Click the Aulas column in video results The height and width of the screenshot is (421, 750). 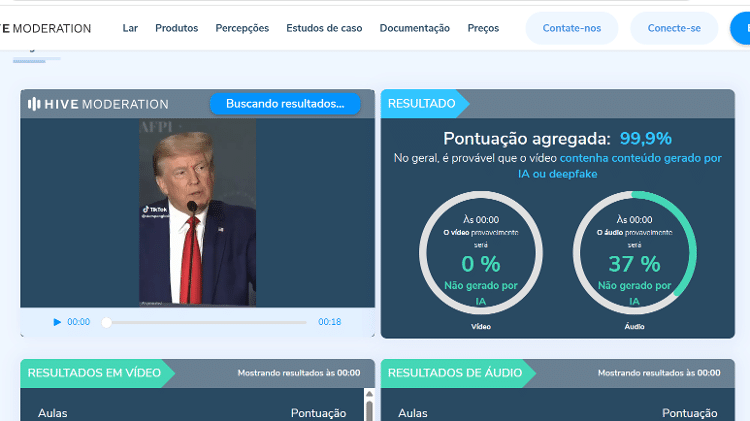[x=53, y=413]
